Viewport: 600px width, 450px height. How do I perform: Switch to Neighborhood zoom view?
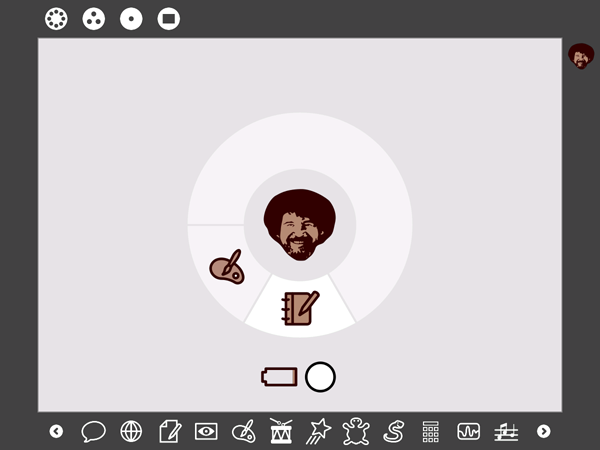(56, 19)
